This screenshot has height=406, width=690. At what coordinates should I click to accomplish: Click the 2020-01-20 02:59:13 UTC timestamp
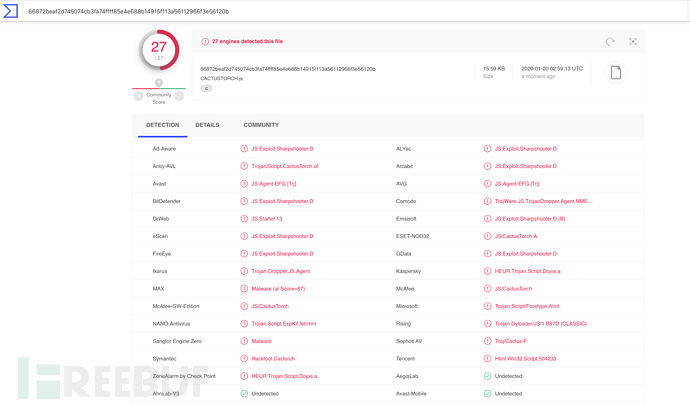(552, 69)
